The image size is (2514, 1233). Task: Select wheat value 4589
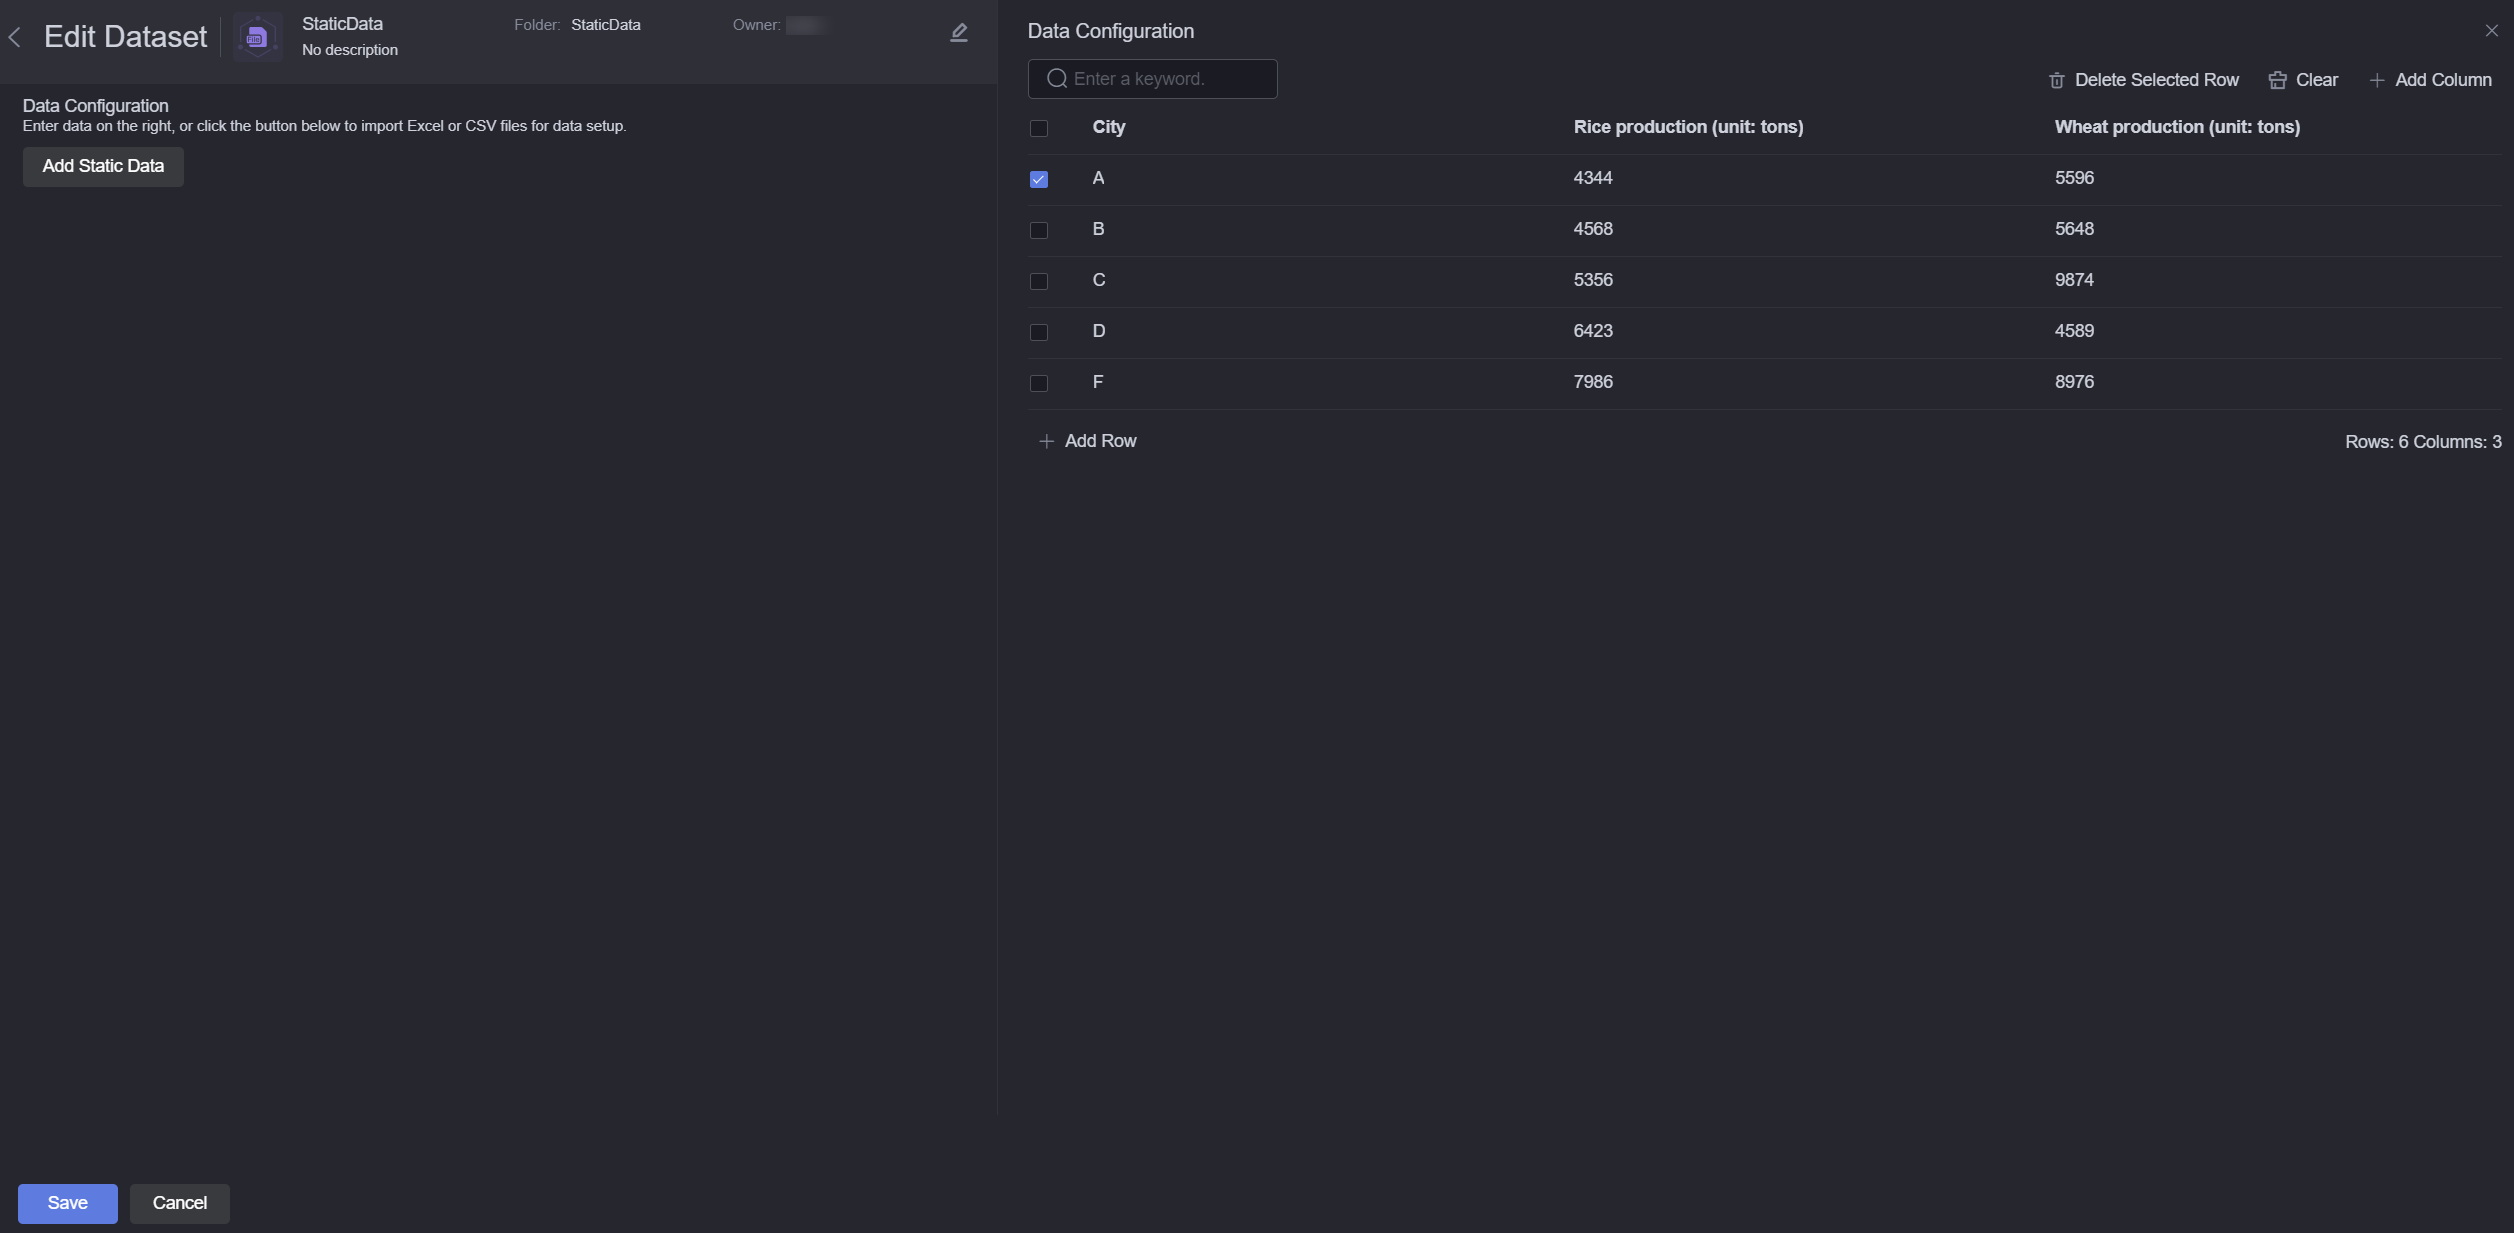(x=2074, y=331)
